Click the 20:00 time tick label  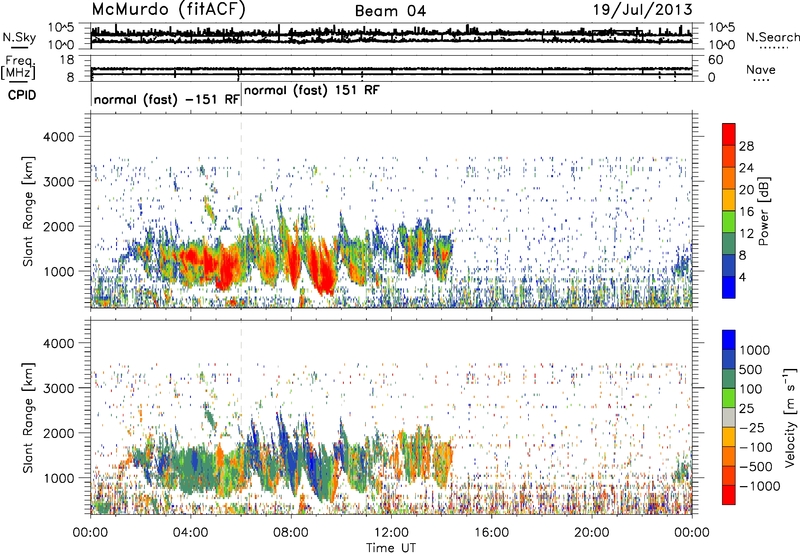591,533
